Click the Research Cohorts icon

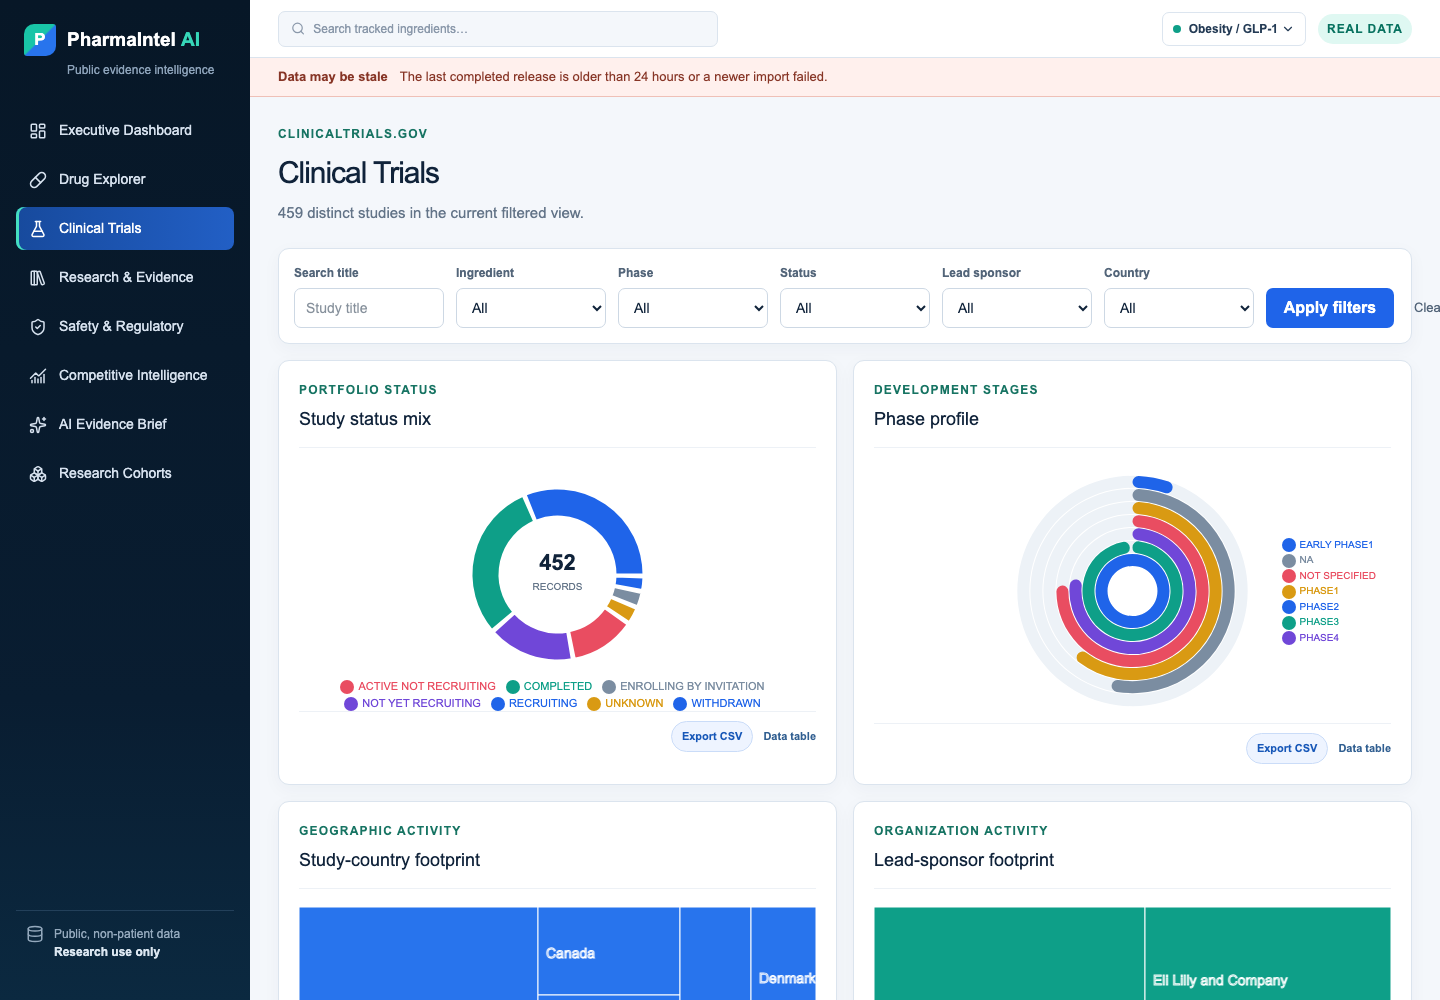pyautogui.click(x=38, y=474)
